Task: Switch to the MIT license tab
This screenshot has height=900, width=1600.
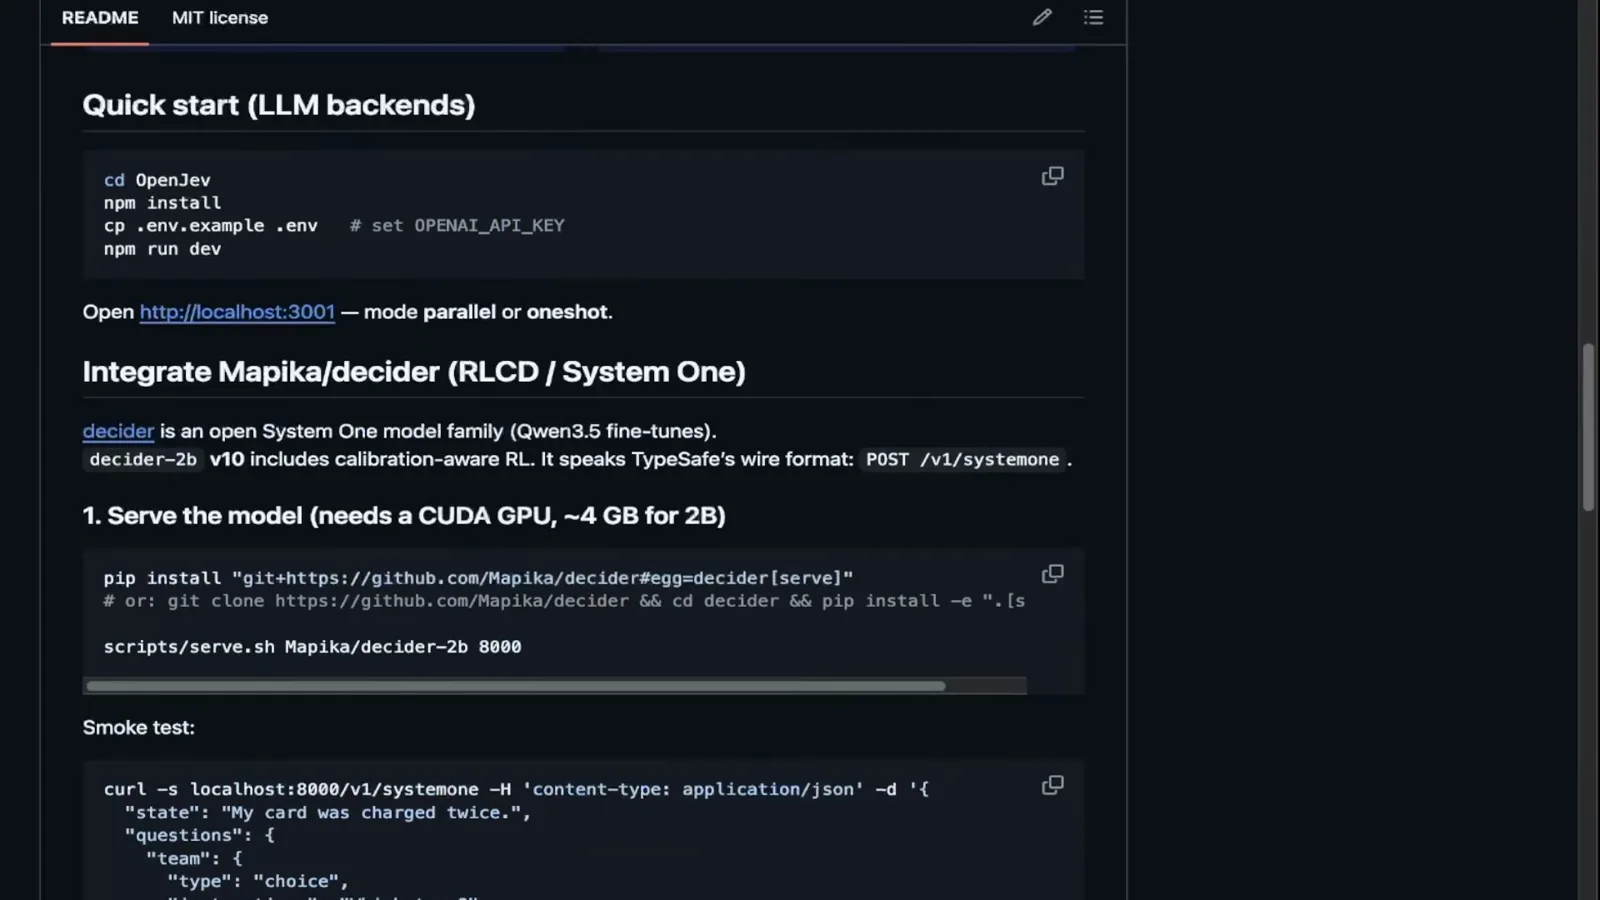Action: 220,18
